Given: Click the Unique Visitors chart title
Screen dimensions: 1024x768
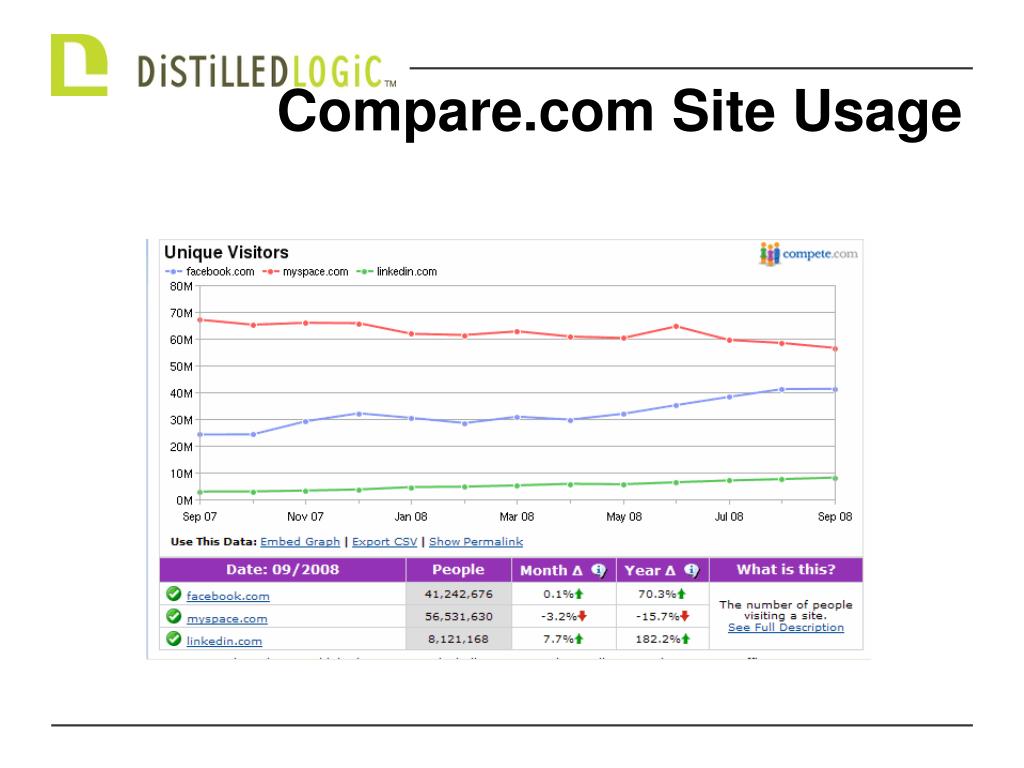Looking at the screenshot, I should pos(226,253).
